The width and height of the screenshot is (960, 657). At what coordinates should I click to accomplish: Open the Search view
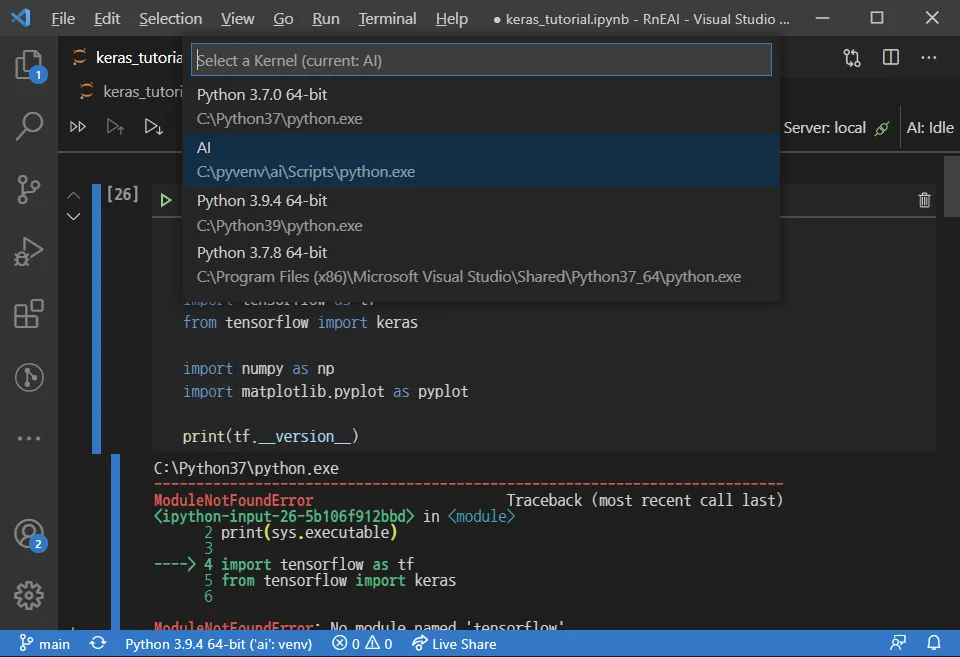(29, 126)
